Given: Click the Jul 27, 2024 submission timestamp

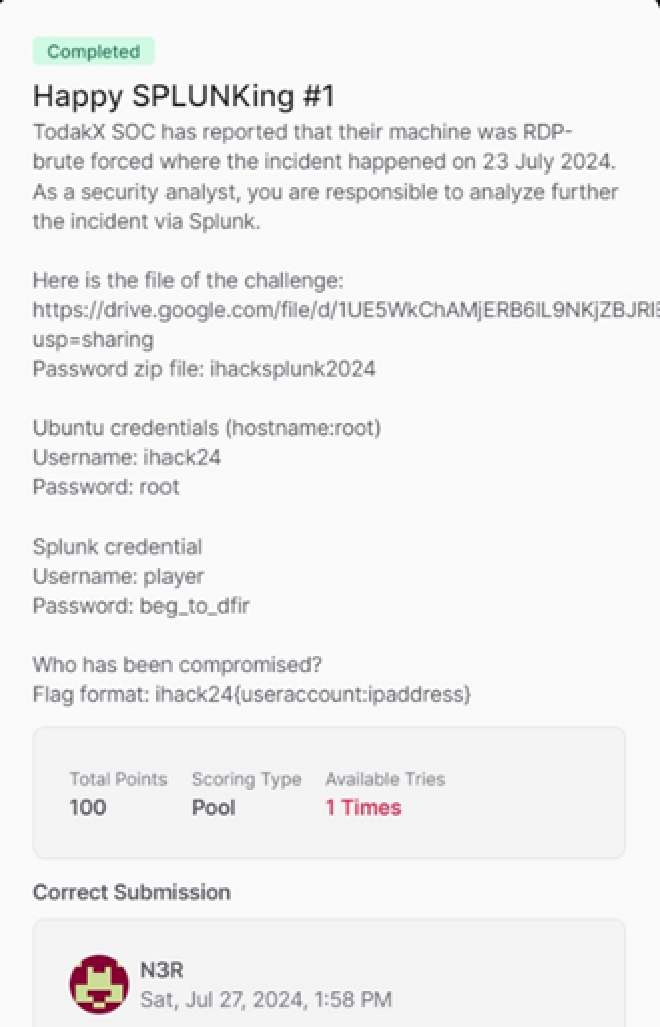Looking at the screenshot, I should pos(265,998).
